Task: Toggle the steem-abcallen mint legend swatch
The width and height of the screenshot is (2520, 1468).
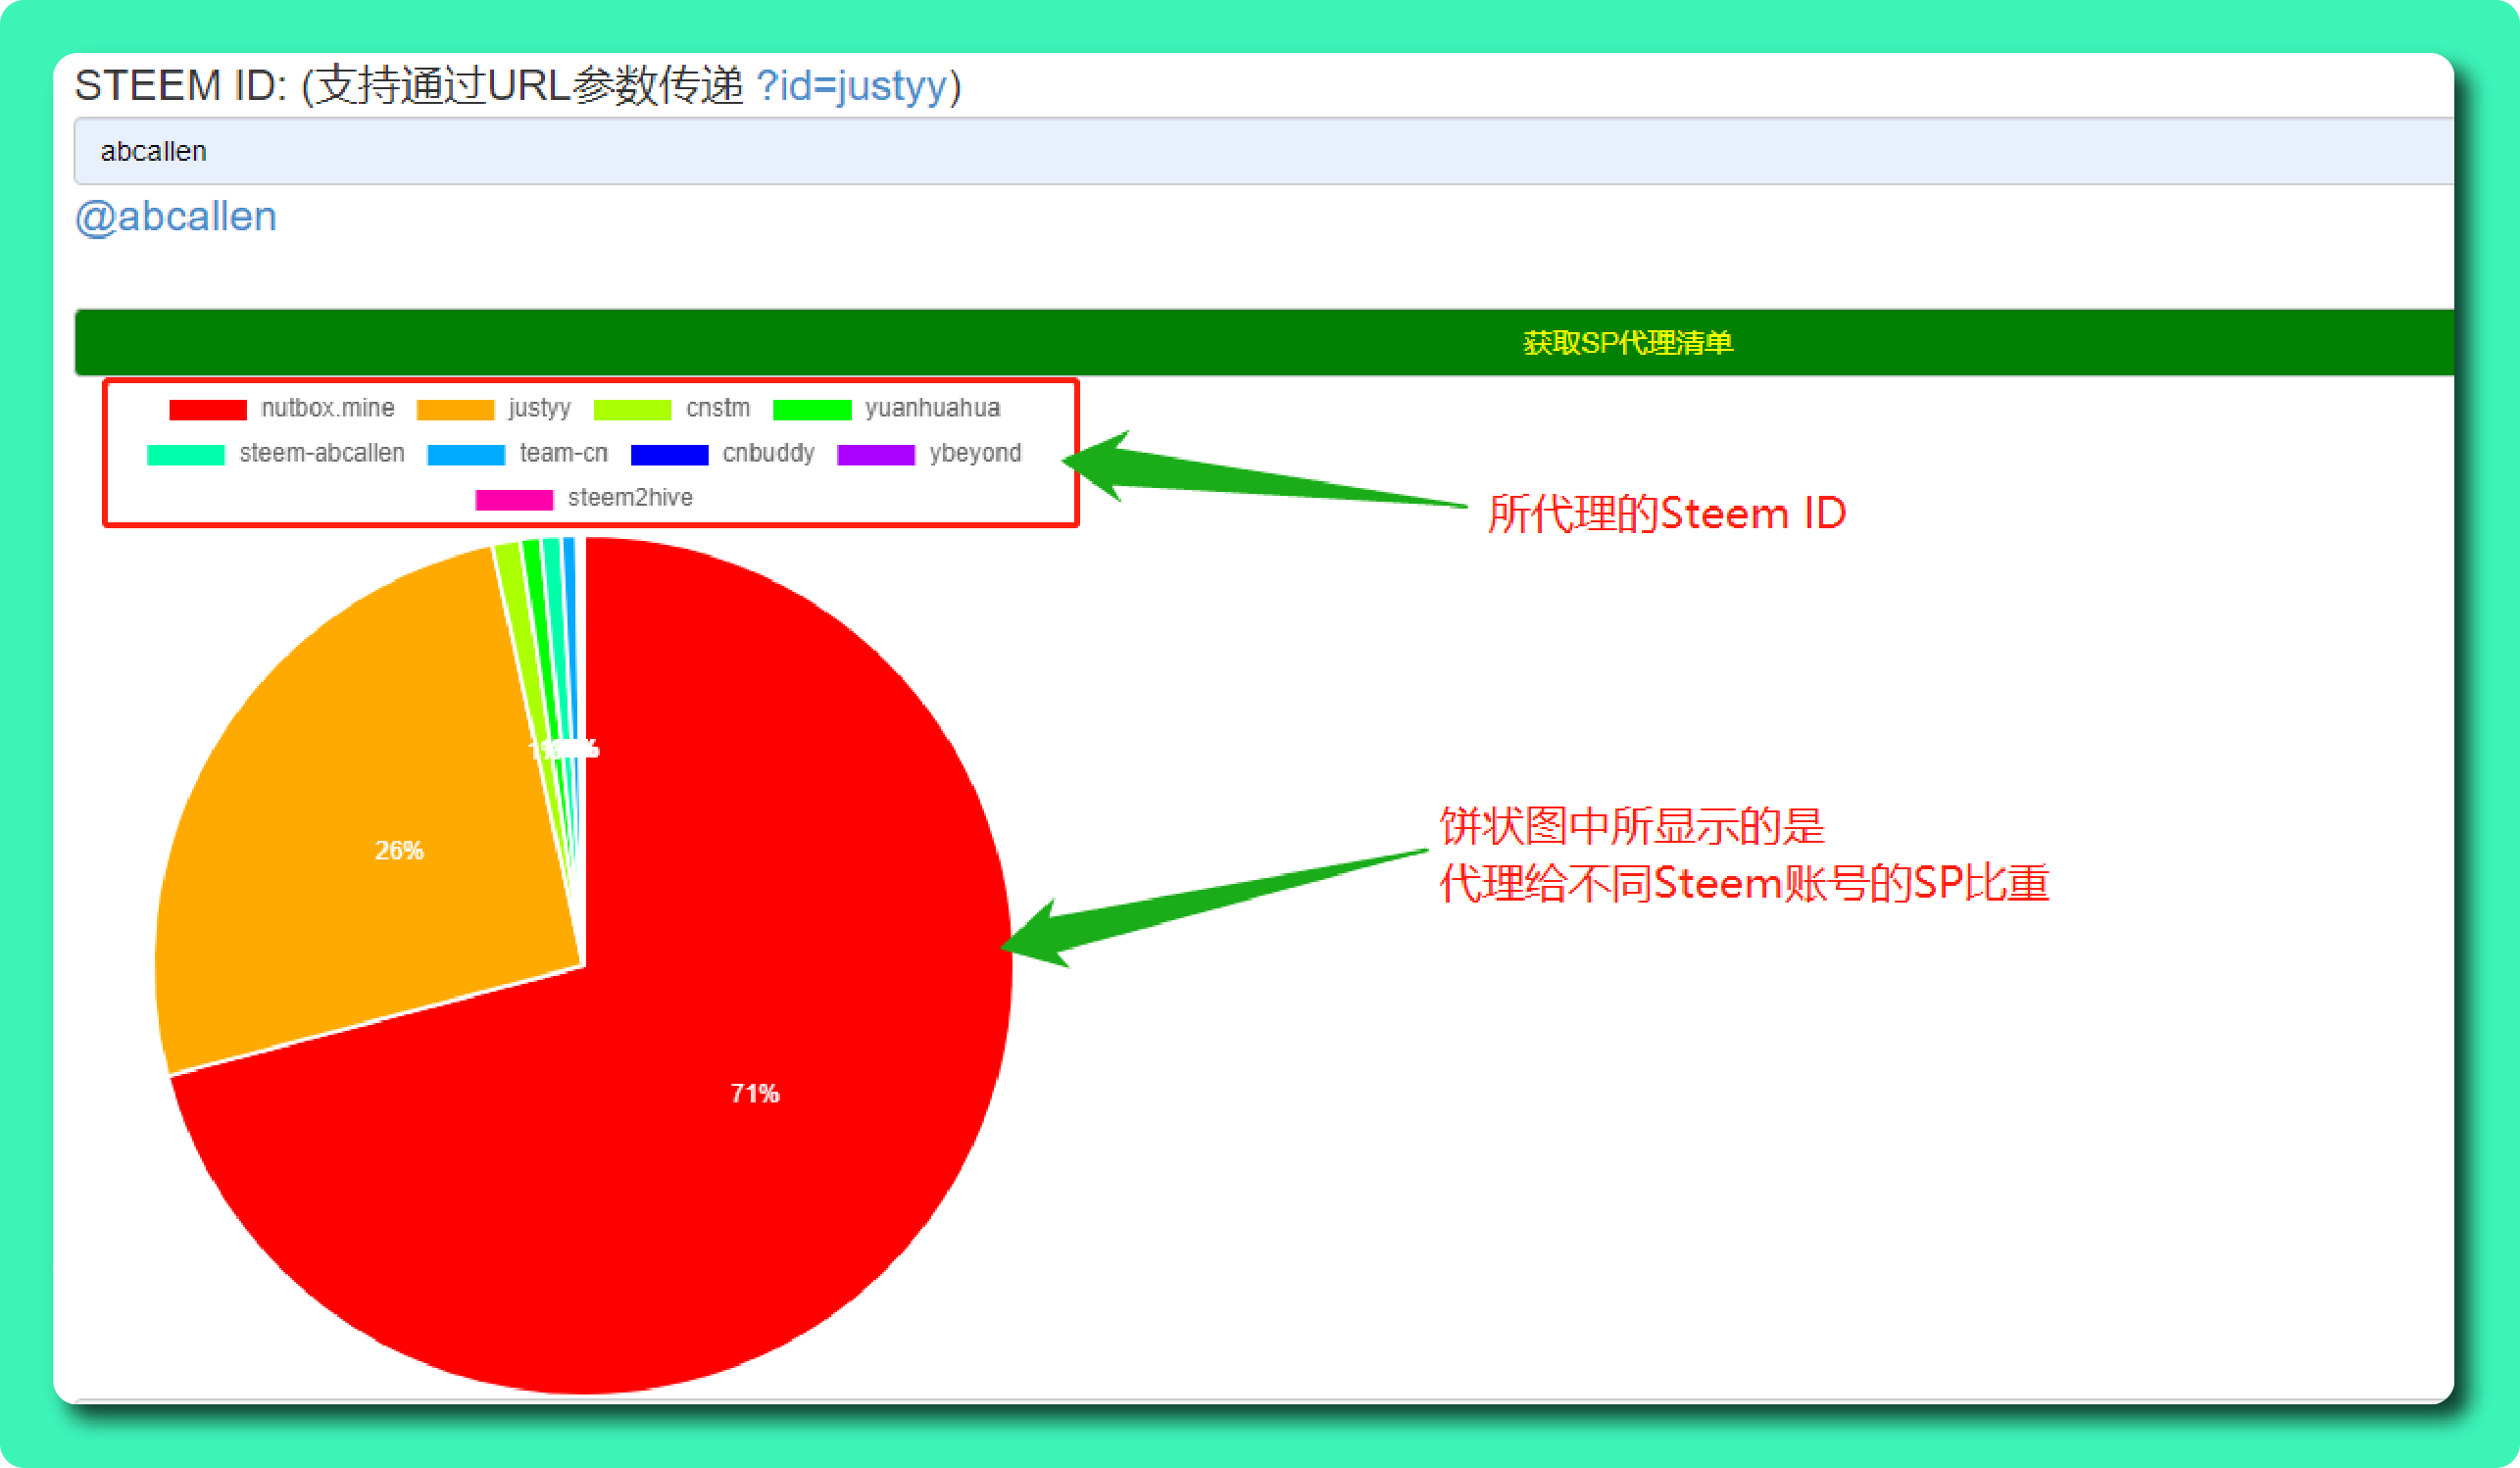Action: pyautogui.click(x=186, y=455)
